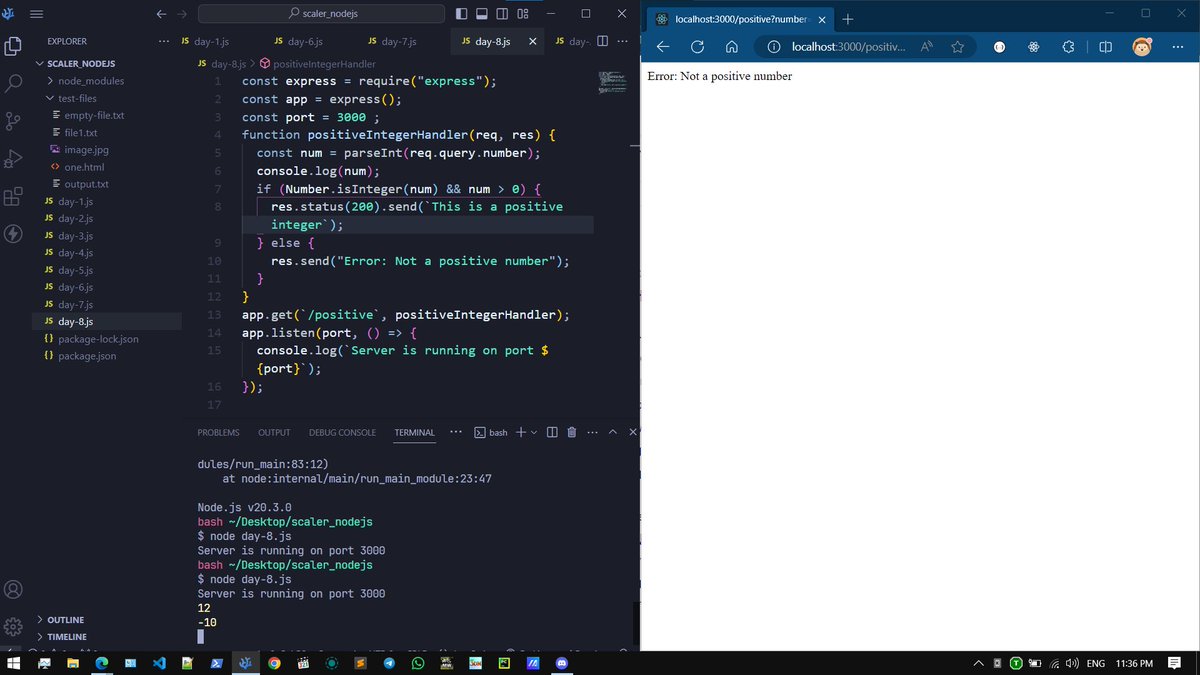Refresh the localhost page in Edge
The image size is (1200, 675).
point(698,47)
